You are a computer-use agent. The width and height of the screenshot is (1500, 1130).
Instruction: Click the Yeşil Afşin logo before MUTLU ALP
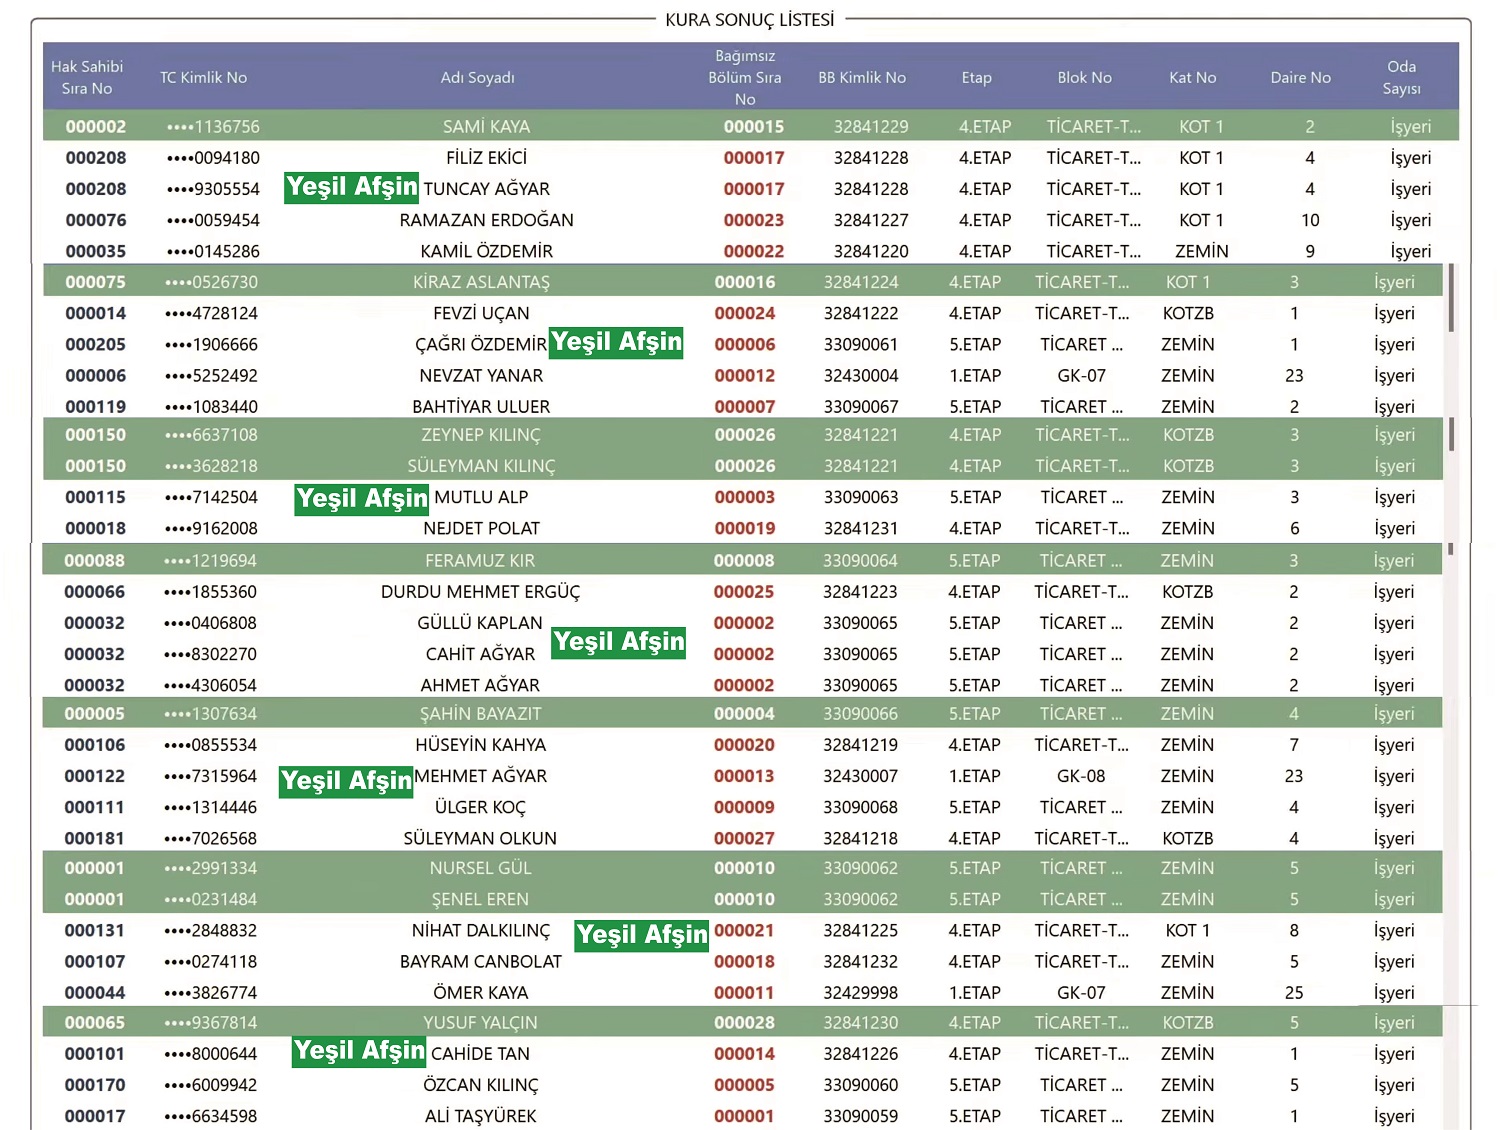click(x=362, y=499)
